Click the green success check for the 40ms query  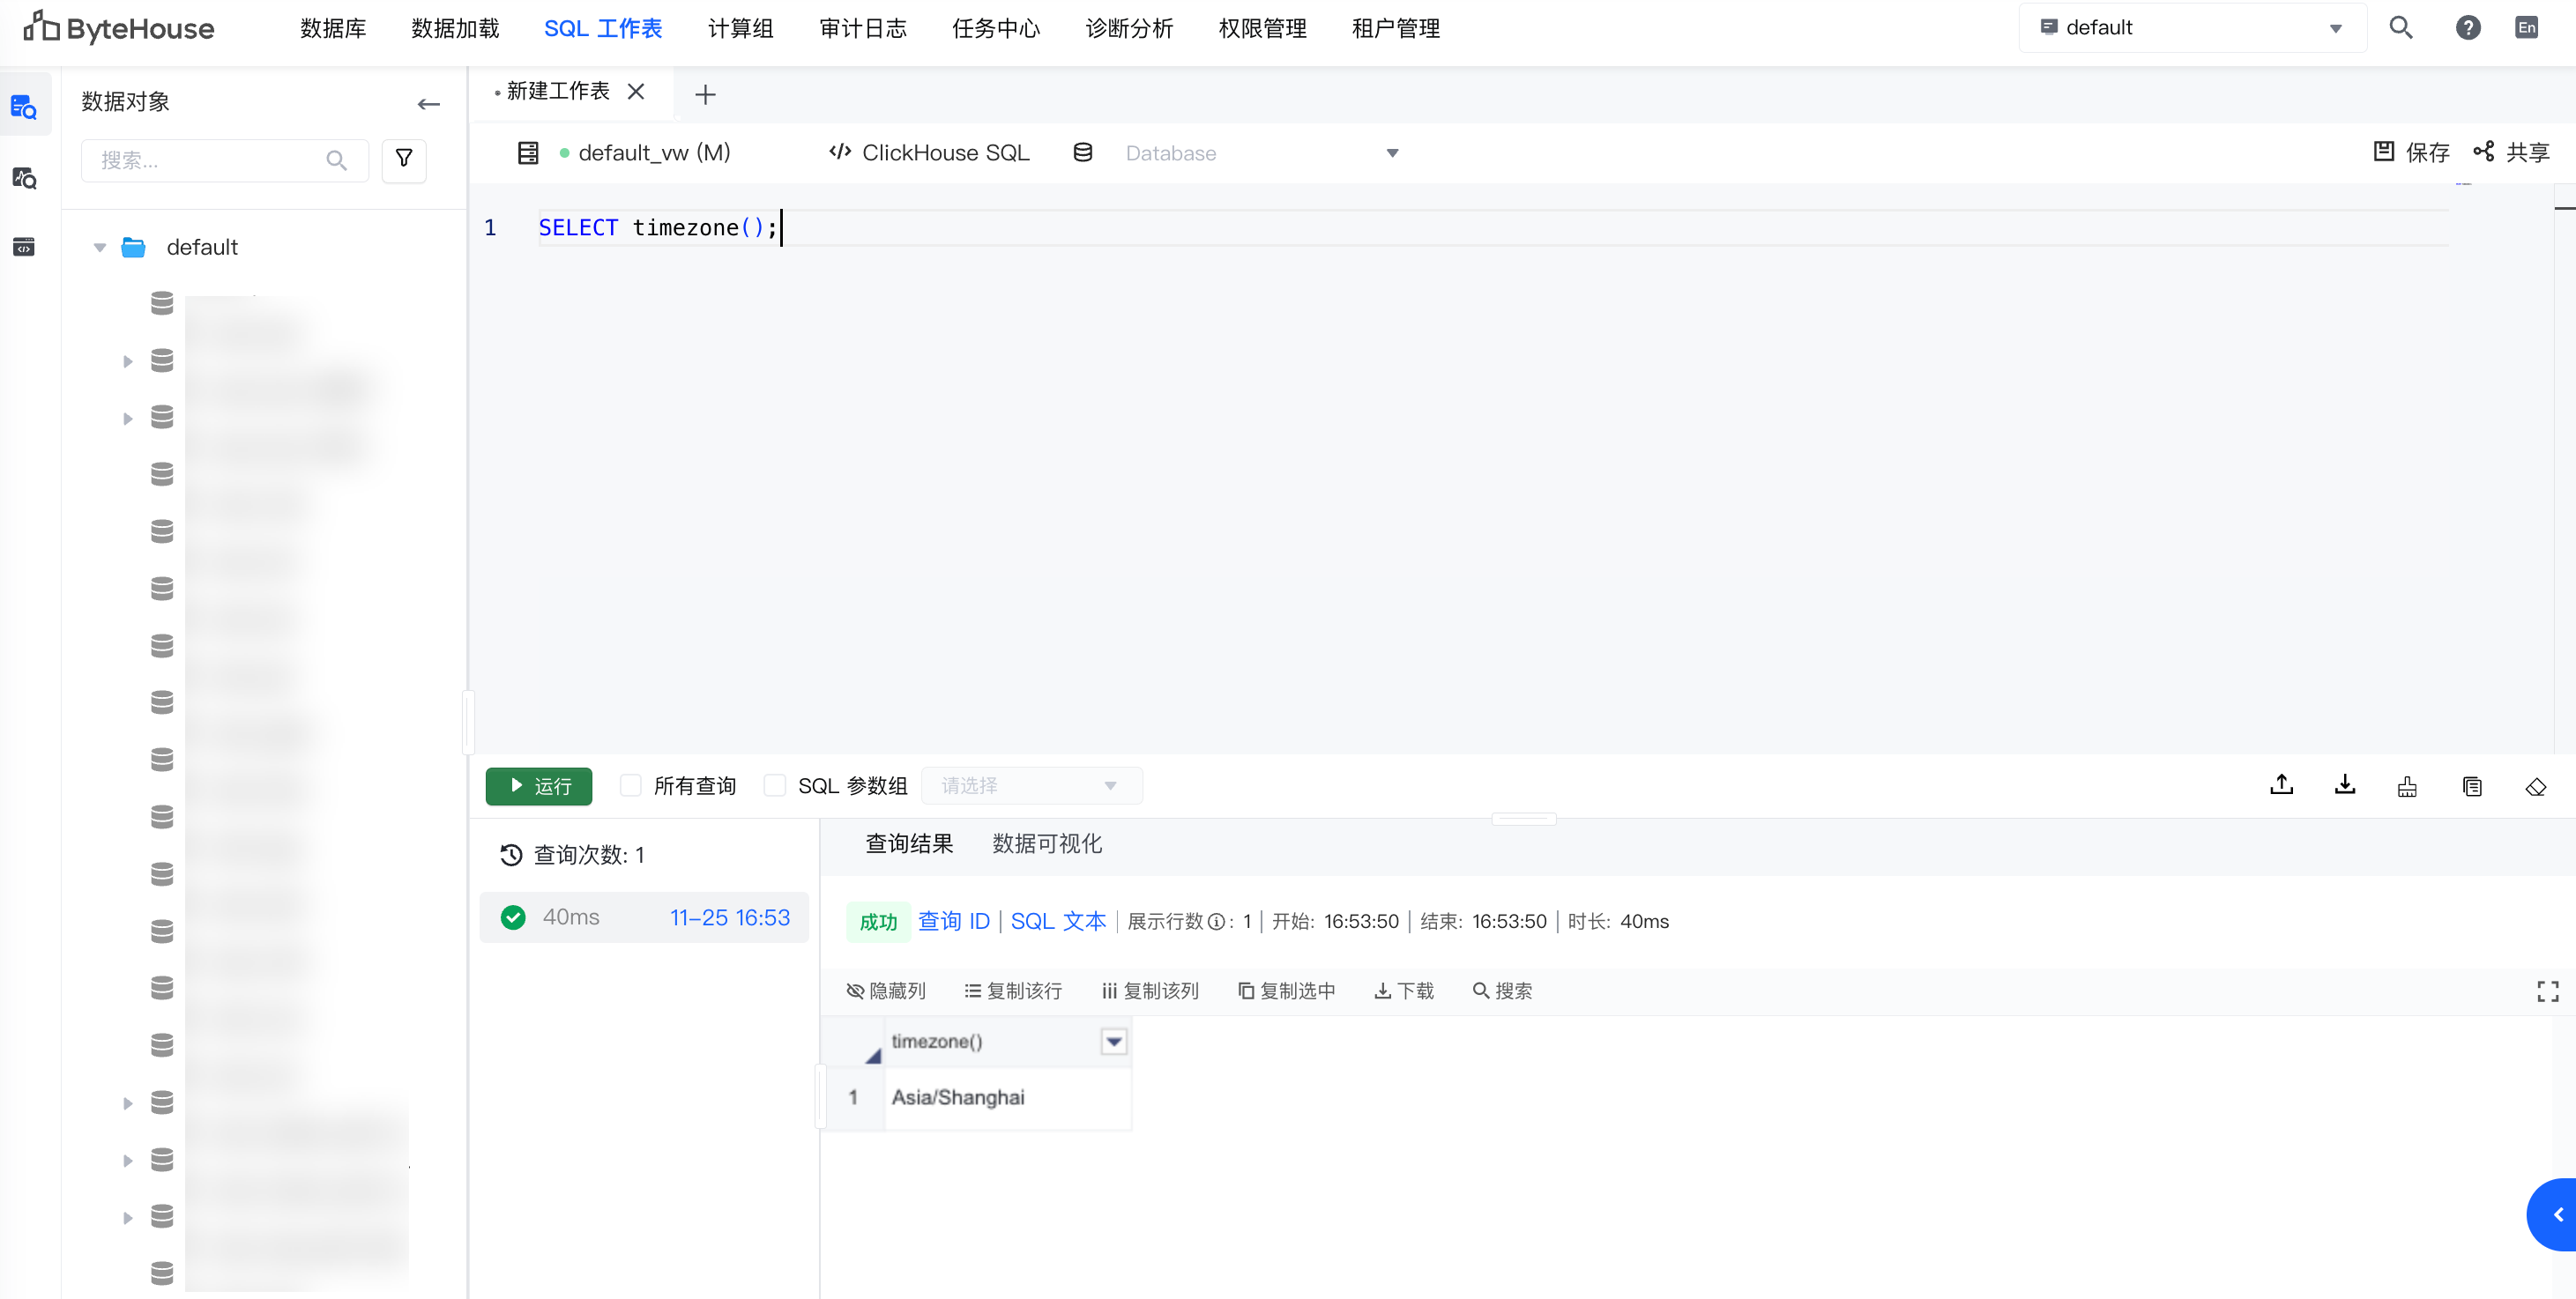click(513, 917)
